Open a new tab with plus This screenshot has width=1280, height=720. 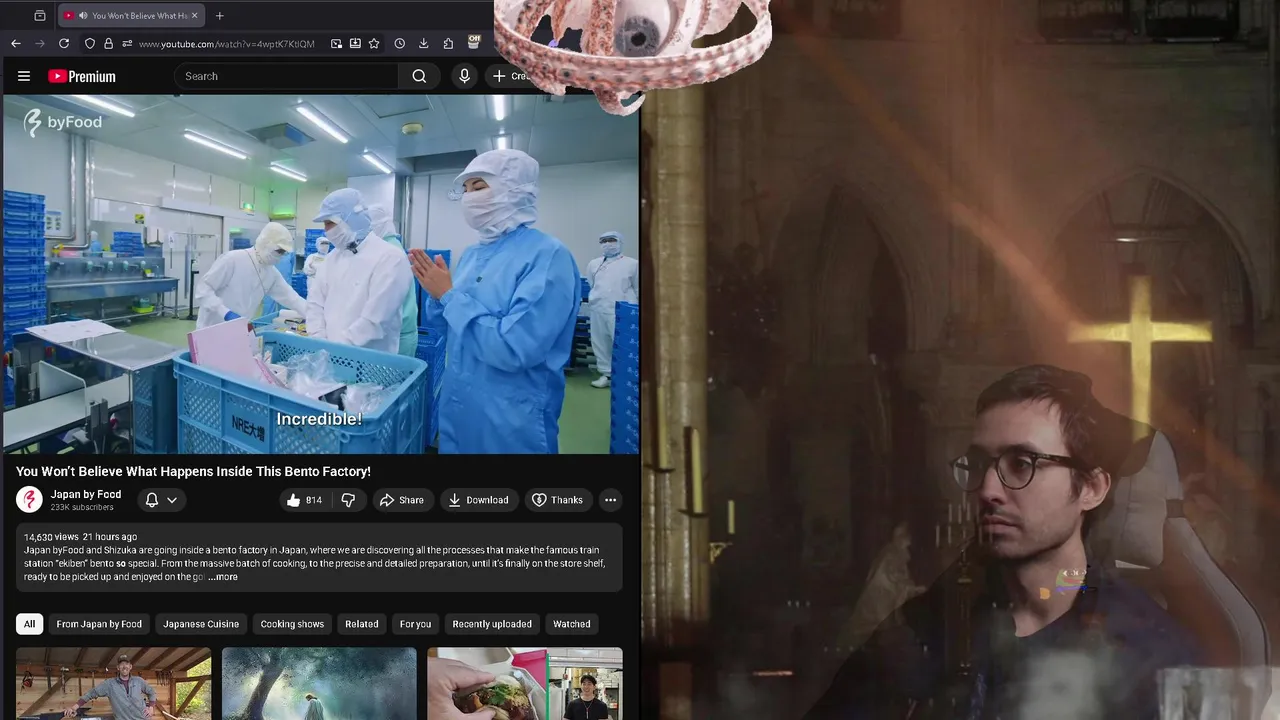coord(219,16)
